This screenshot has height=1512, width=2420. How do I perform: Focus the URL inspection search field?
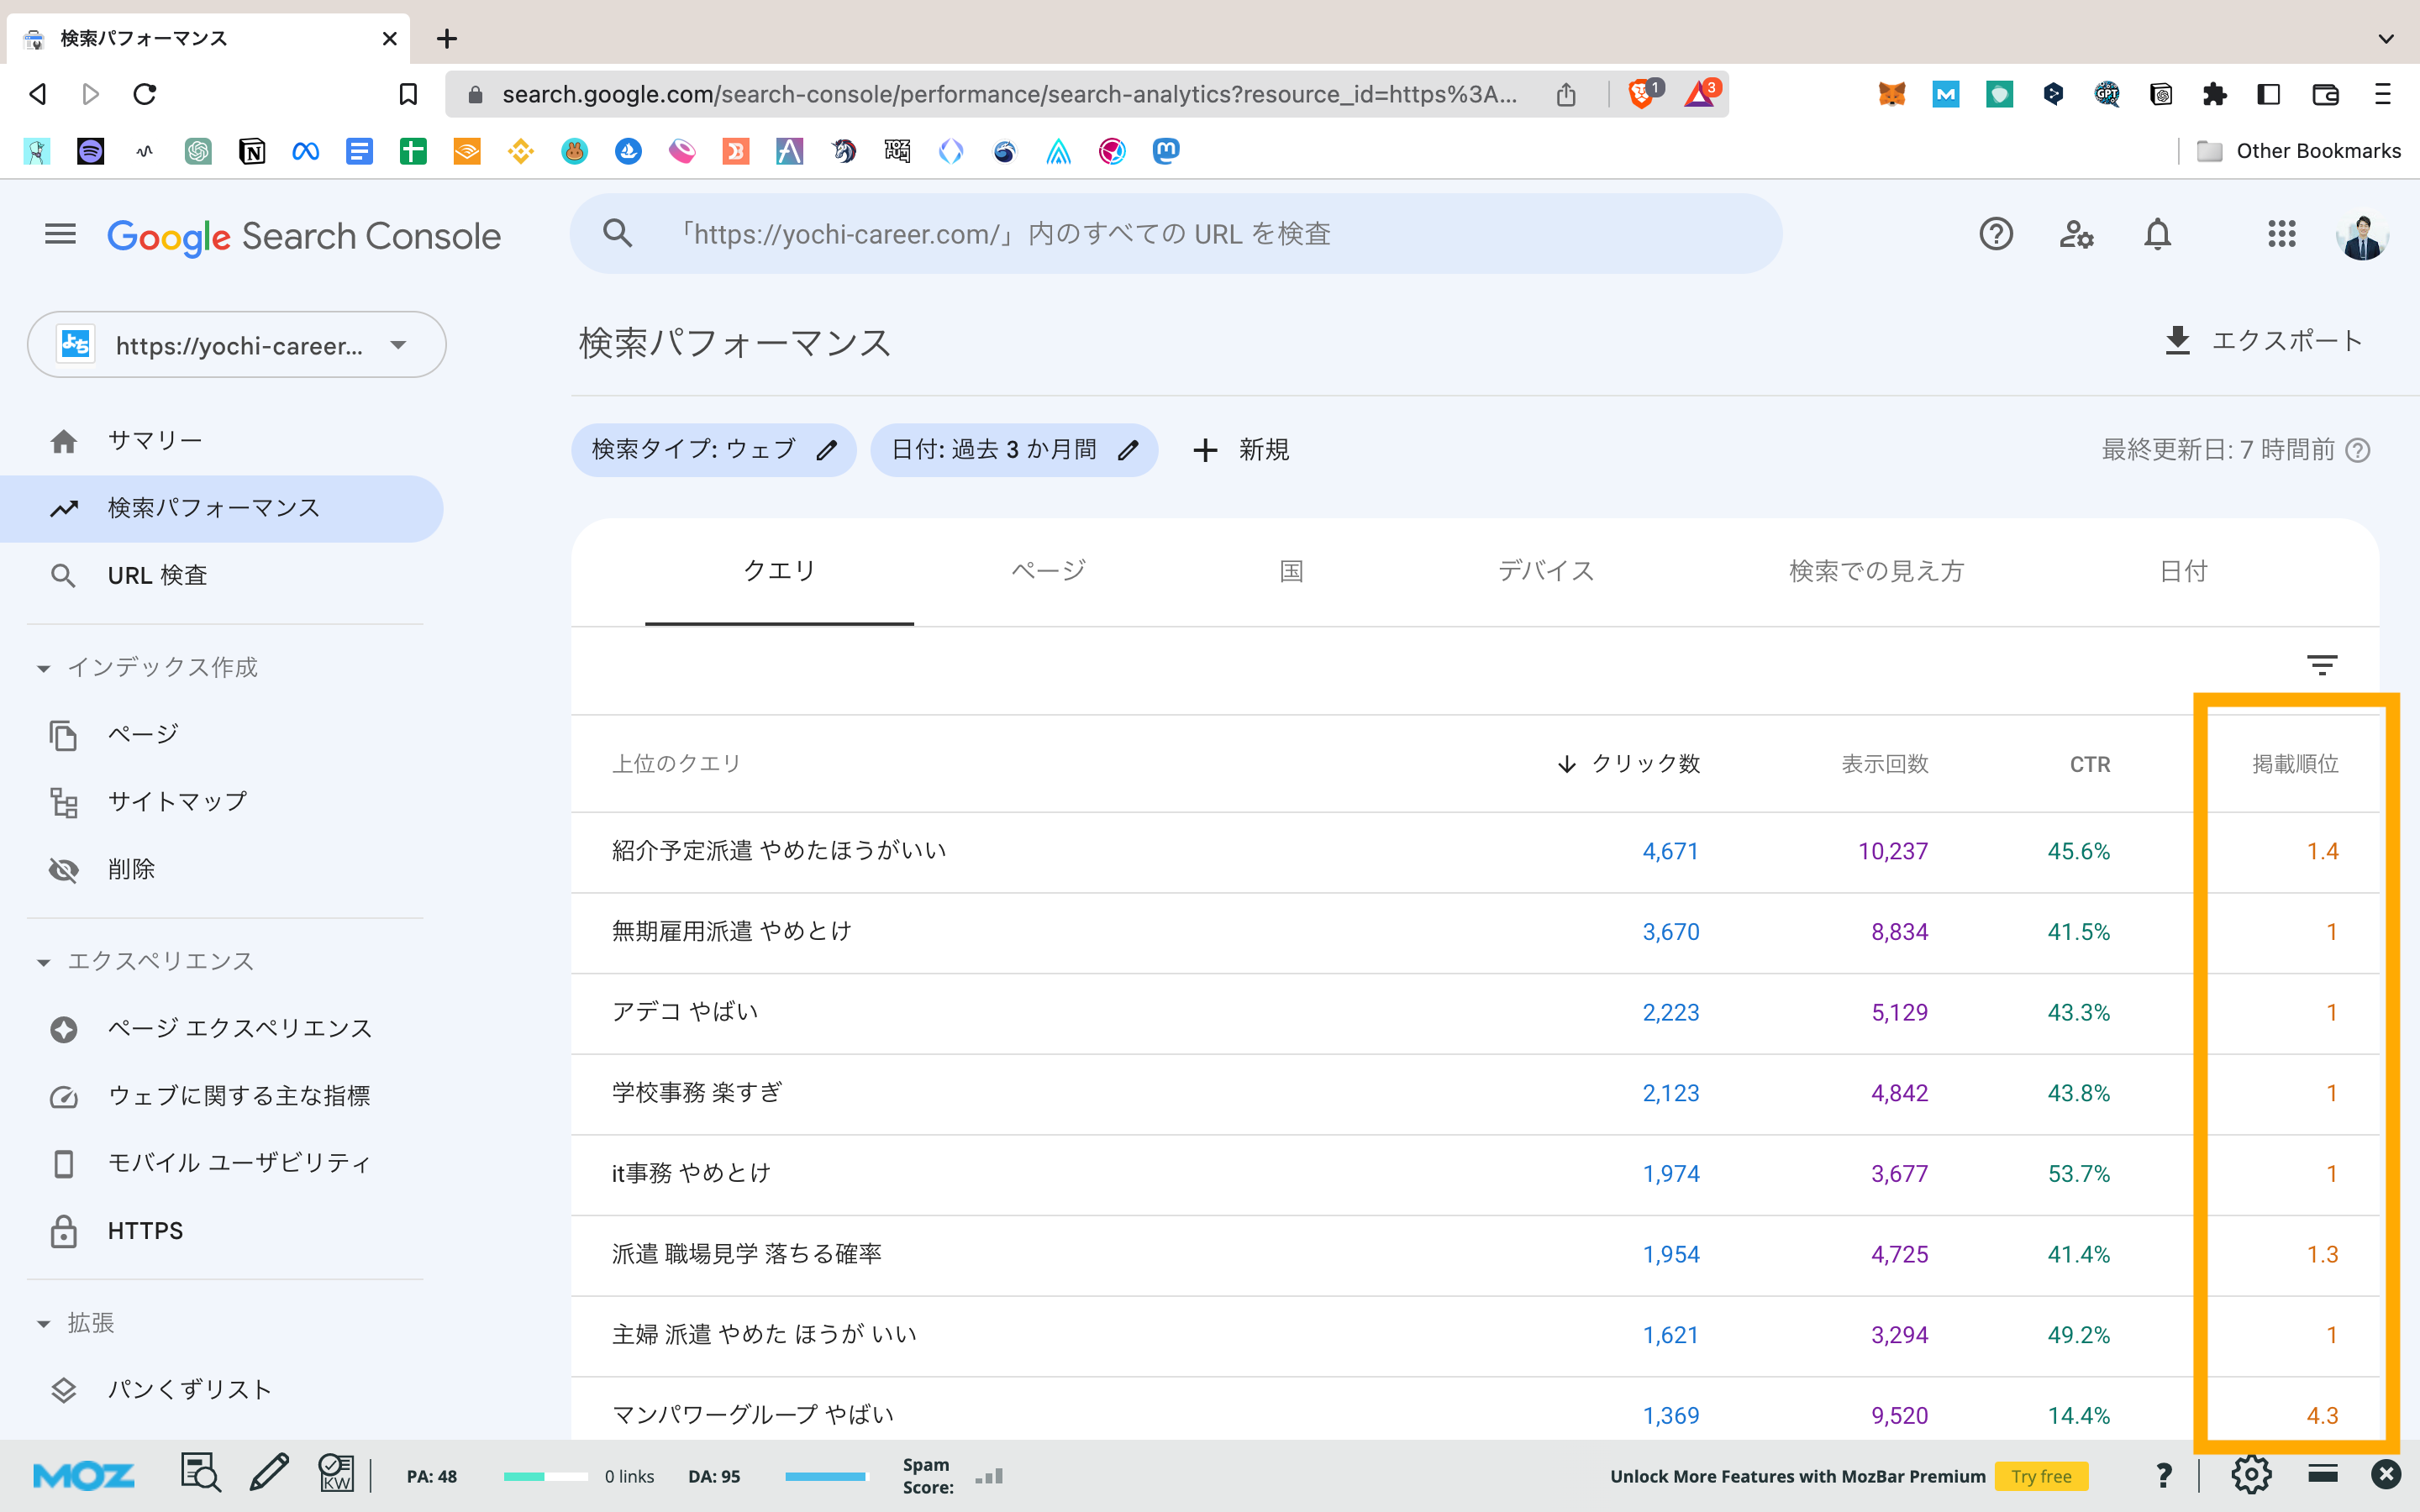pyautogui.click(x=1176, y=234)
